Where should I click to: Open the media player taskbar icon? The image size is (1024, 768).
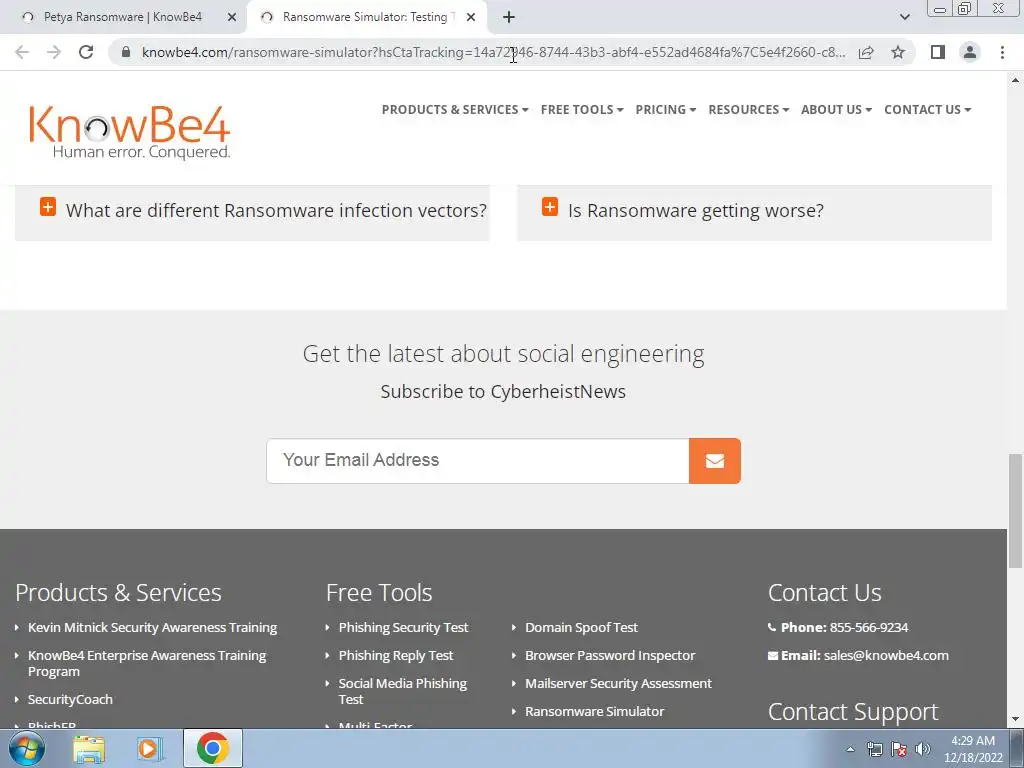pos(150,748)
